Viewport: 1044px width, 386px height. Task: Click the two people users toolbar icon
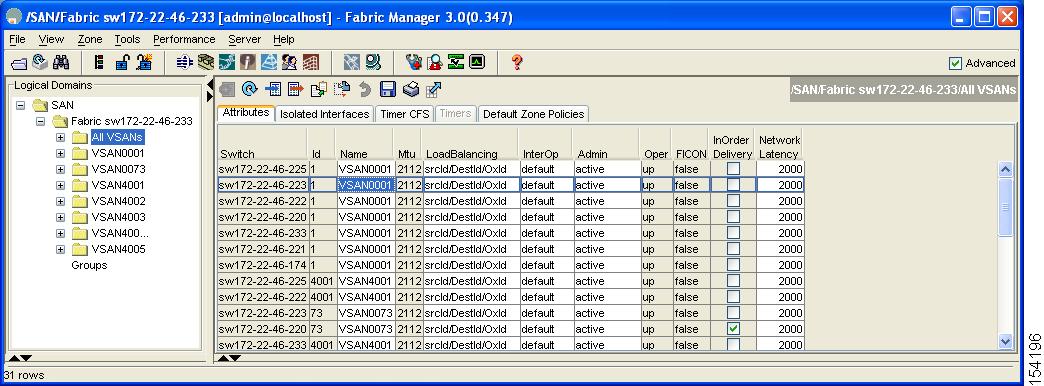tap(290, 63)
